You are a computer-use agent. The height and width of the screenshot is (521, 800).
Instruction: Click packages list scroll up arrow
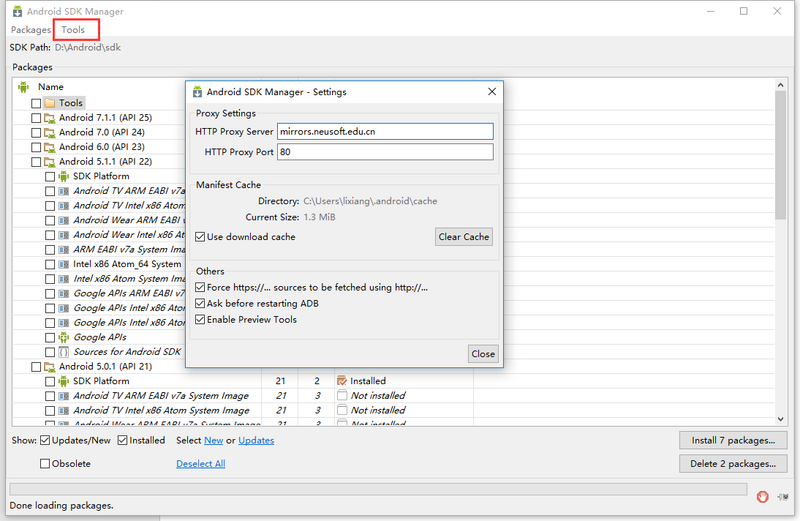point(781,85)
